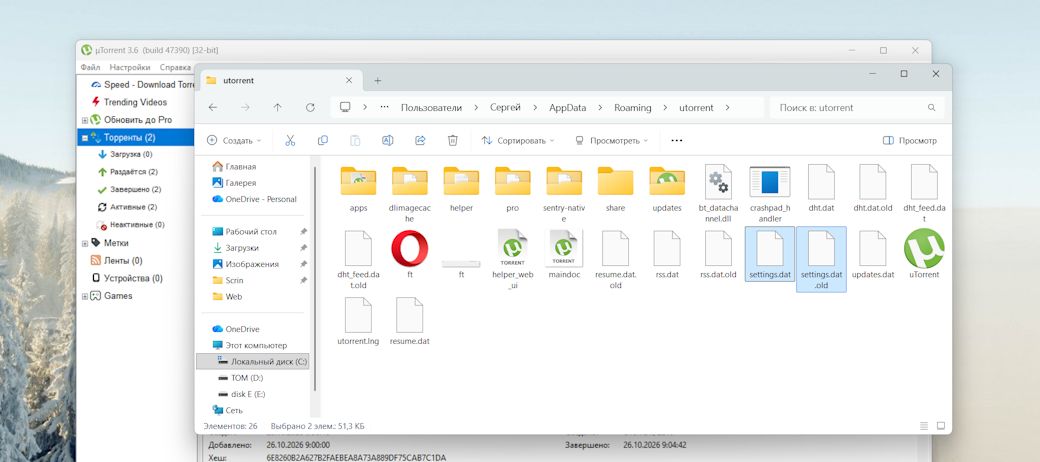Open Настройки menu in uTorrent window
Screen dimensions: 1040x462
(130, 67)
